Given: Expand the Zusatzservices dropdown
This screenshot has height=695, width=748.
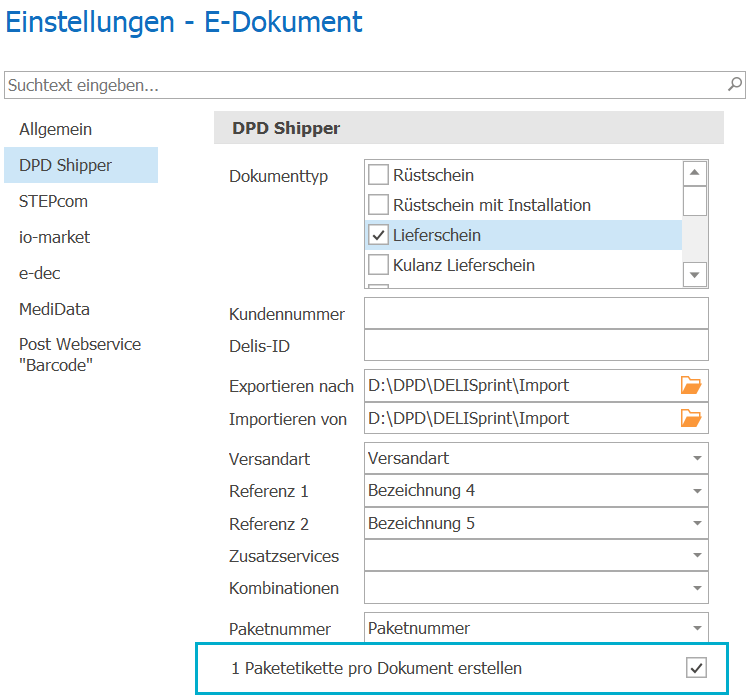Looking at the screenshot, I should point(697,555).
